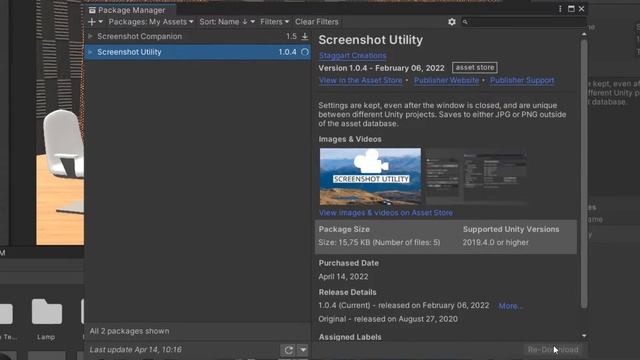The image size is (640, 360).
Task: Open View in the Asset Store link
Action: click(361, 80)
